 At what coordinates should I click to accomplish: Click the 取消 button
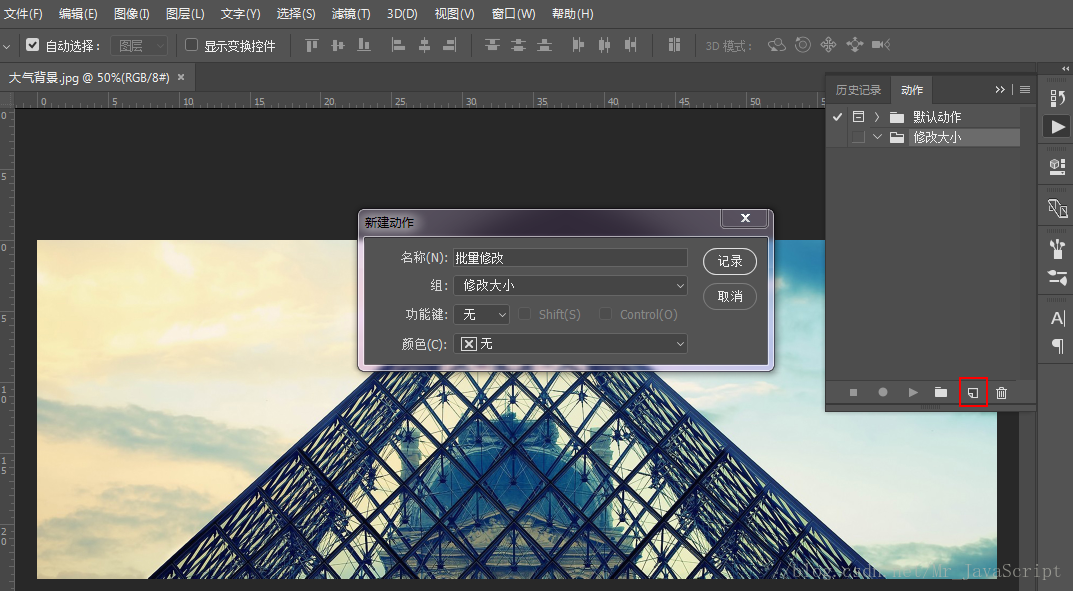tap(729, 296)
